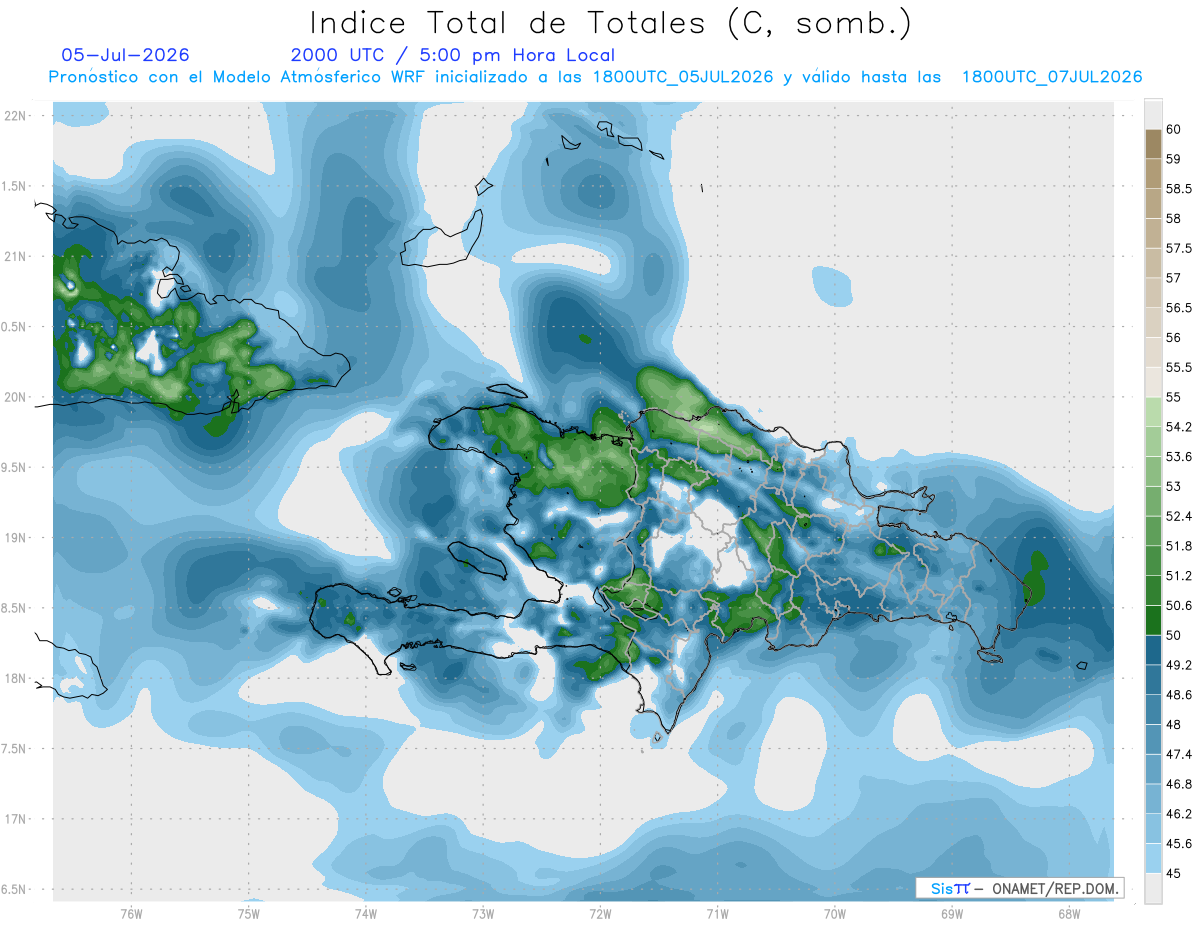Image resolution: width=1200 pixels, height=927 pixels.
Task: Click the '73W' longitude label
Action: pos(483,913)
